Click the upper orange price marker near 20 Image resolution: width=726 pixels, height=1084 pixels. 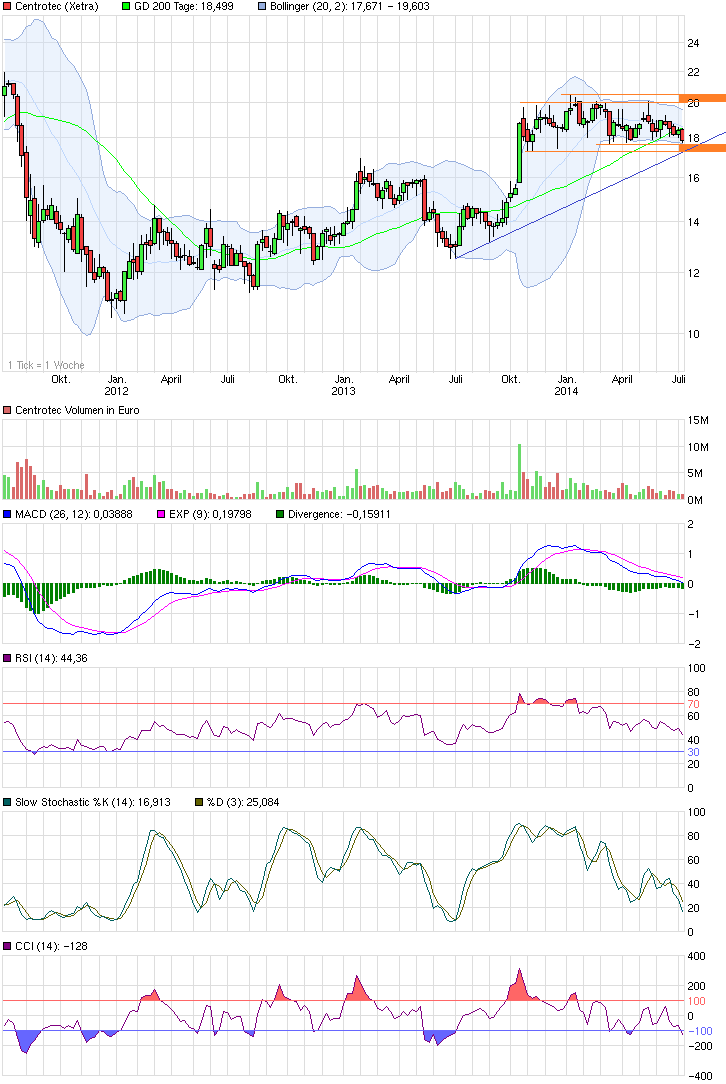point(701,98)
